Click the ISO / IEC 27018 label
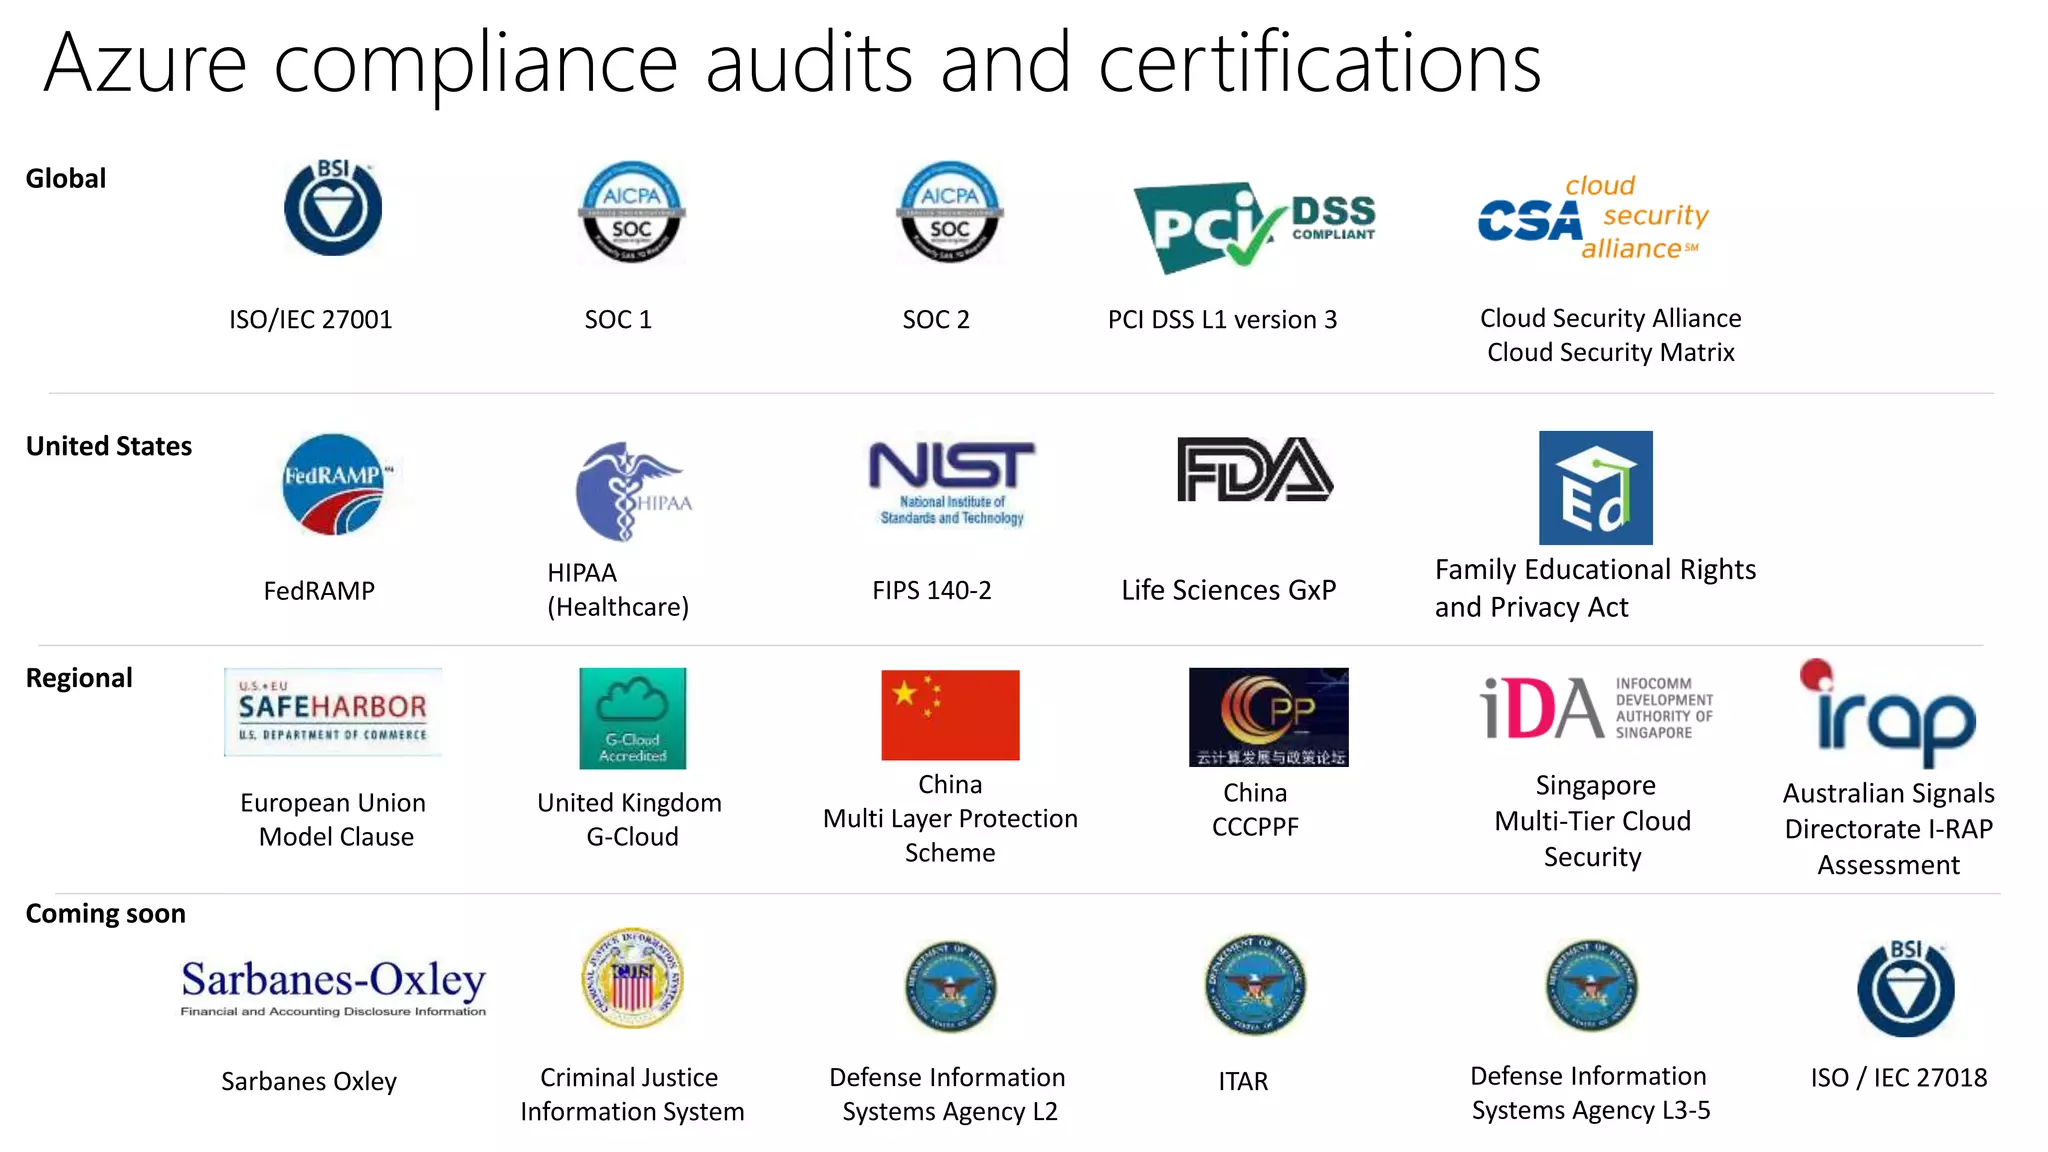 pos(1899,1077)
